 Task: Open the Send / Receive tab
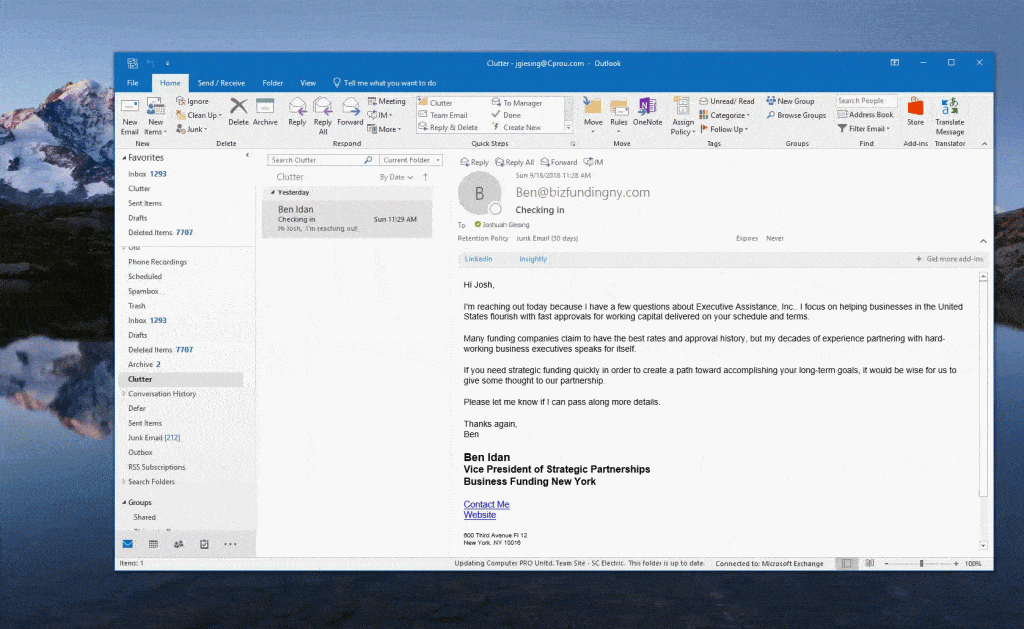click(221, 83)
